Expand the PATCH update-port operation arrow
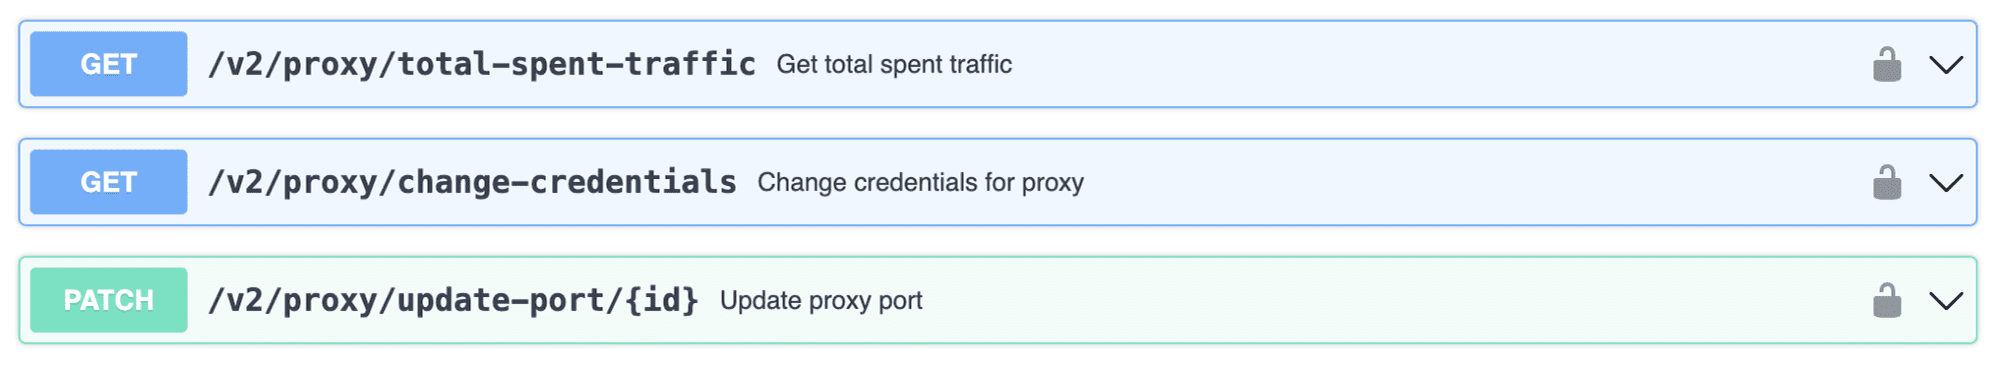2000x366 pixels. [1946, 301]
